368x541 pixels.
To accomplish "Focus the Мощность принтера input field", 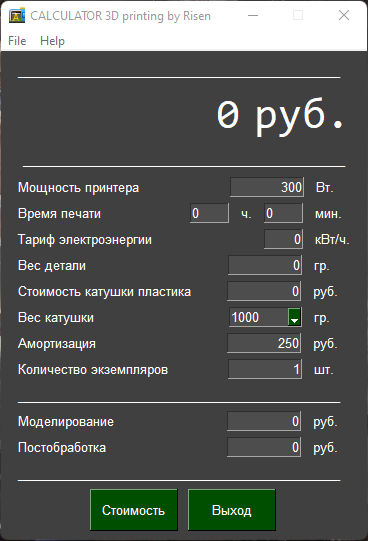I will pos(267,187).
